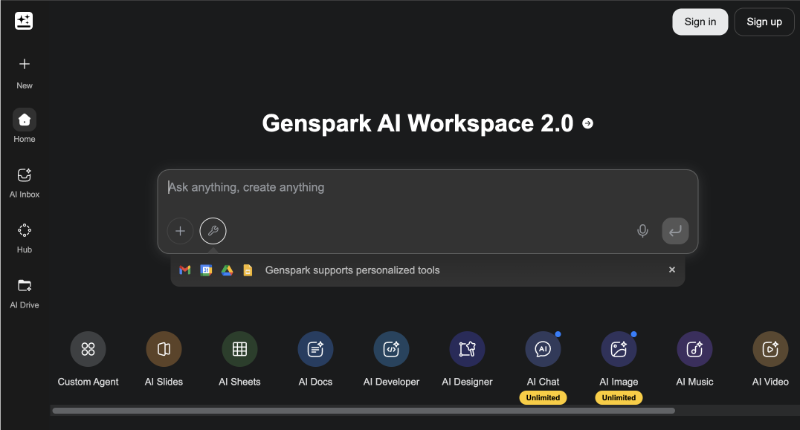The width and height of the screenshot is (800, 430).
Task: Click the Sign up button
Action: [764, 22]
